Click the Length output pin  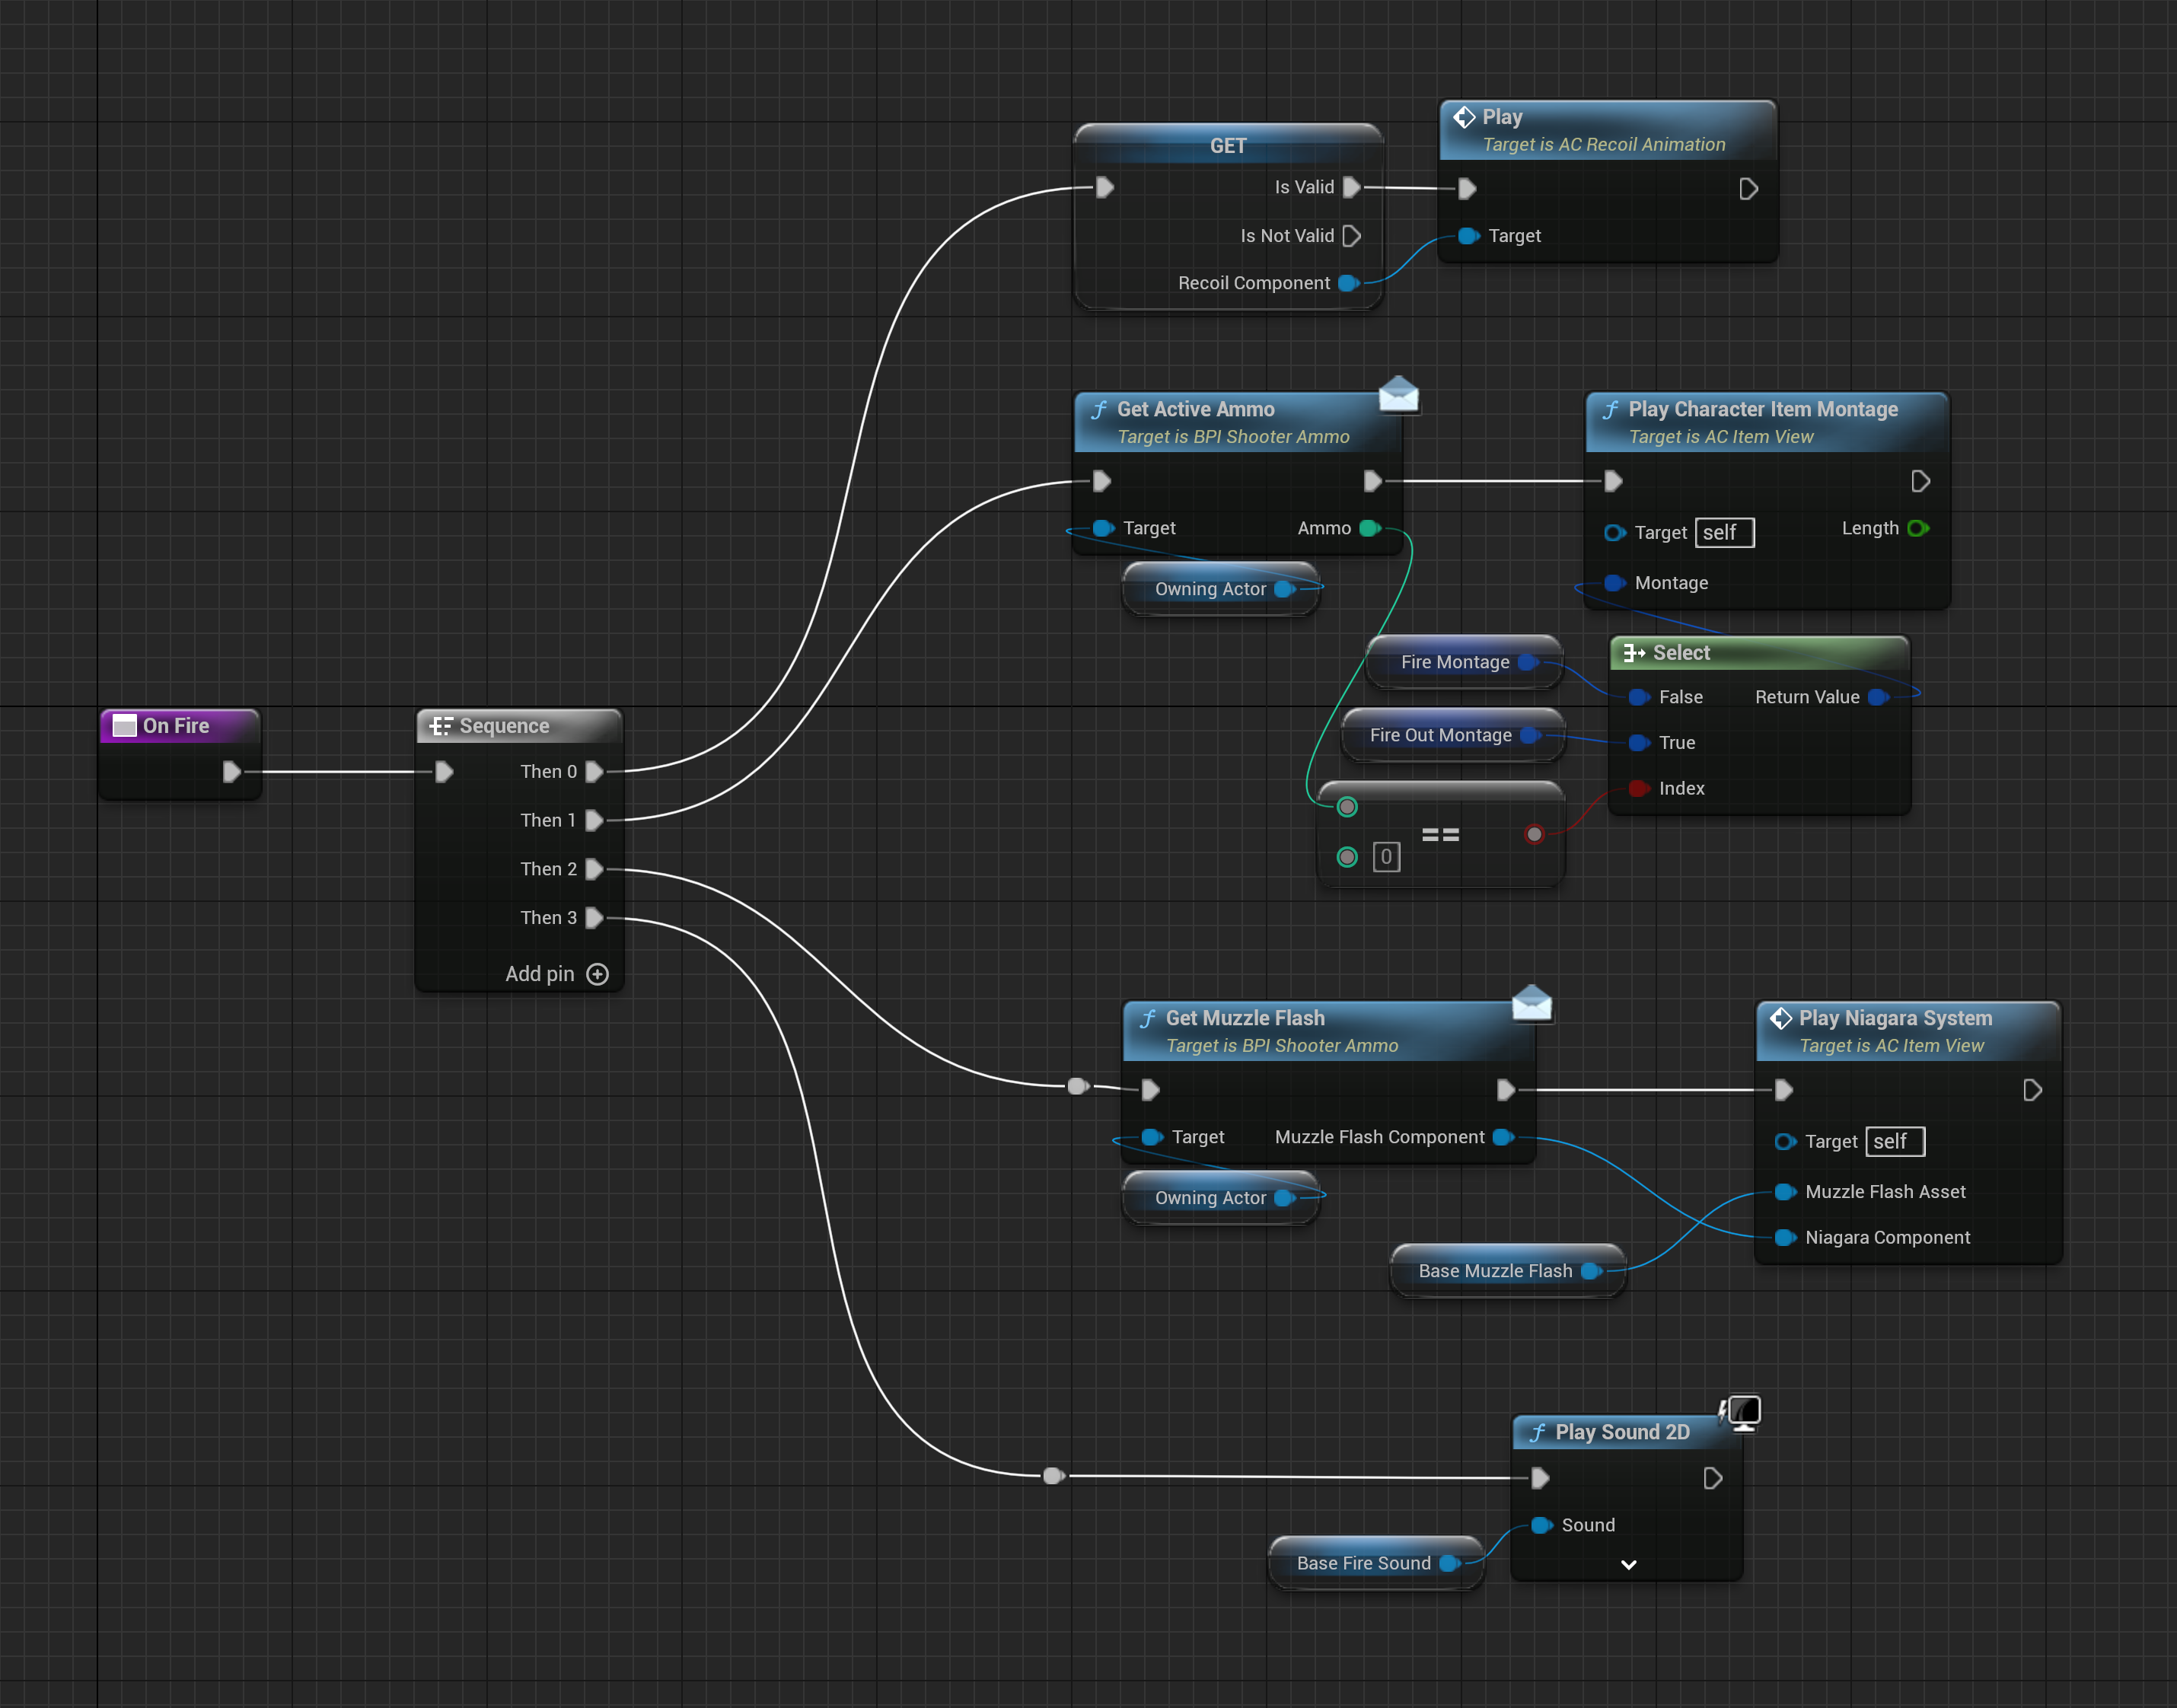pos(1918,528)
